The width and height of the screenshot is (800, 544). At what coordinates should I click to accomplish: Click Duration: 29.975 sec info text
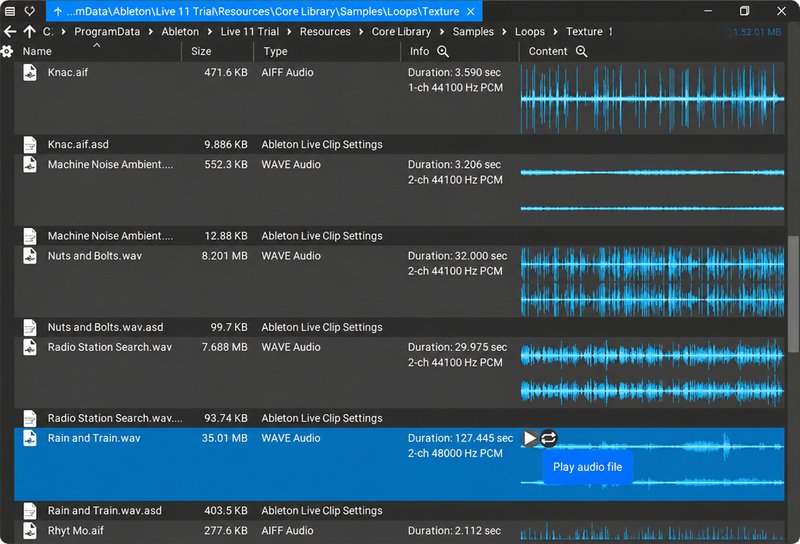click(457, 347)
